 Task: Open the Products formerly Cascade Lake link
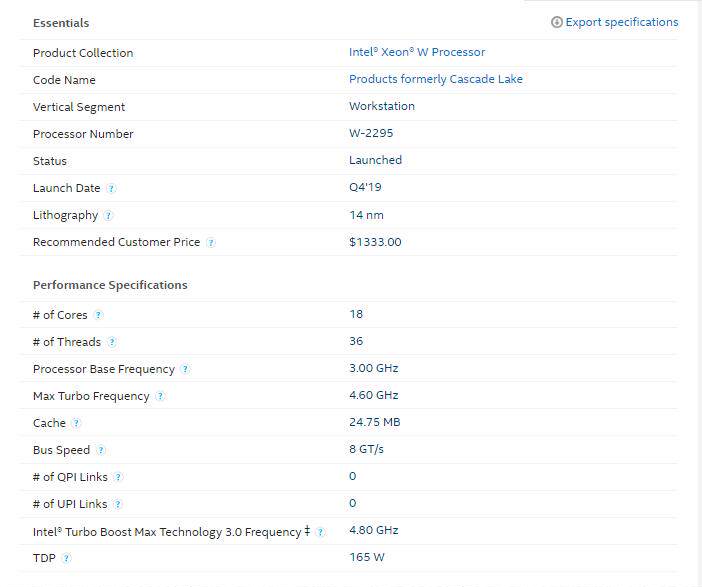click(x=436, y=79)
